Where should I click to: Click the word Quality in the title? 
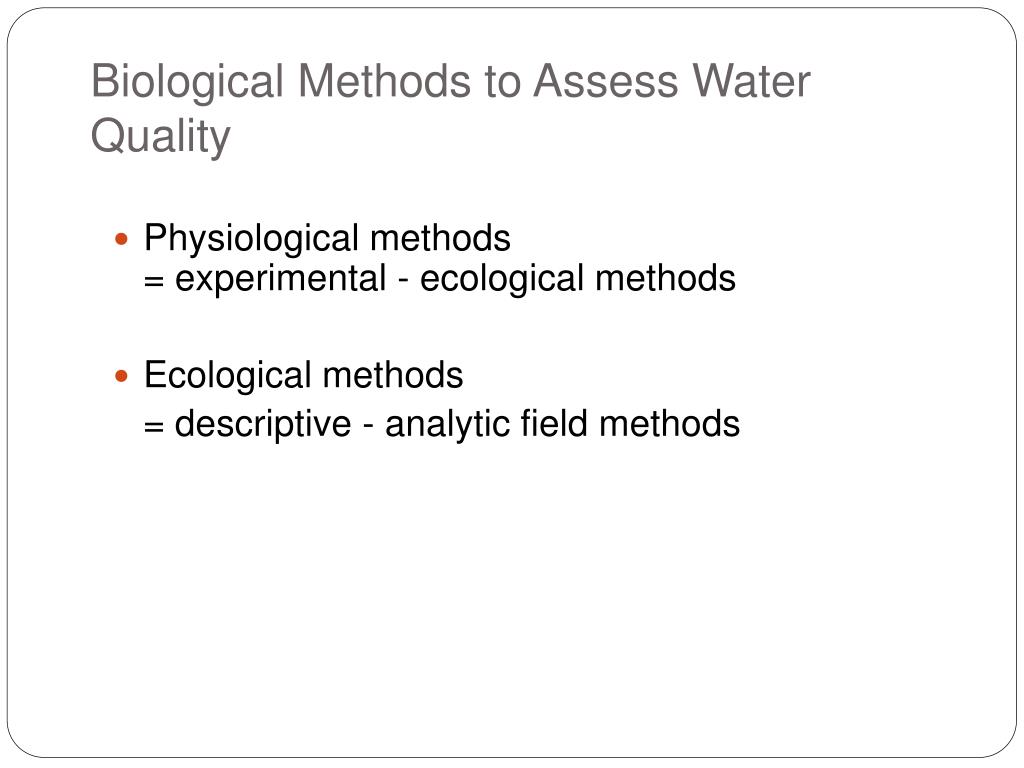pyautogui.click(x=161, y=137)
